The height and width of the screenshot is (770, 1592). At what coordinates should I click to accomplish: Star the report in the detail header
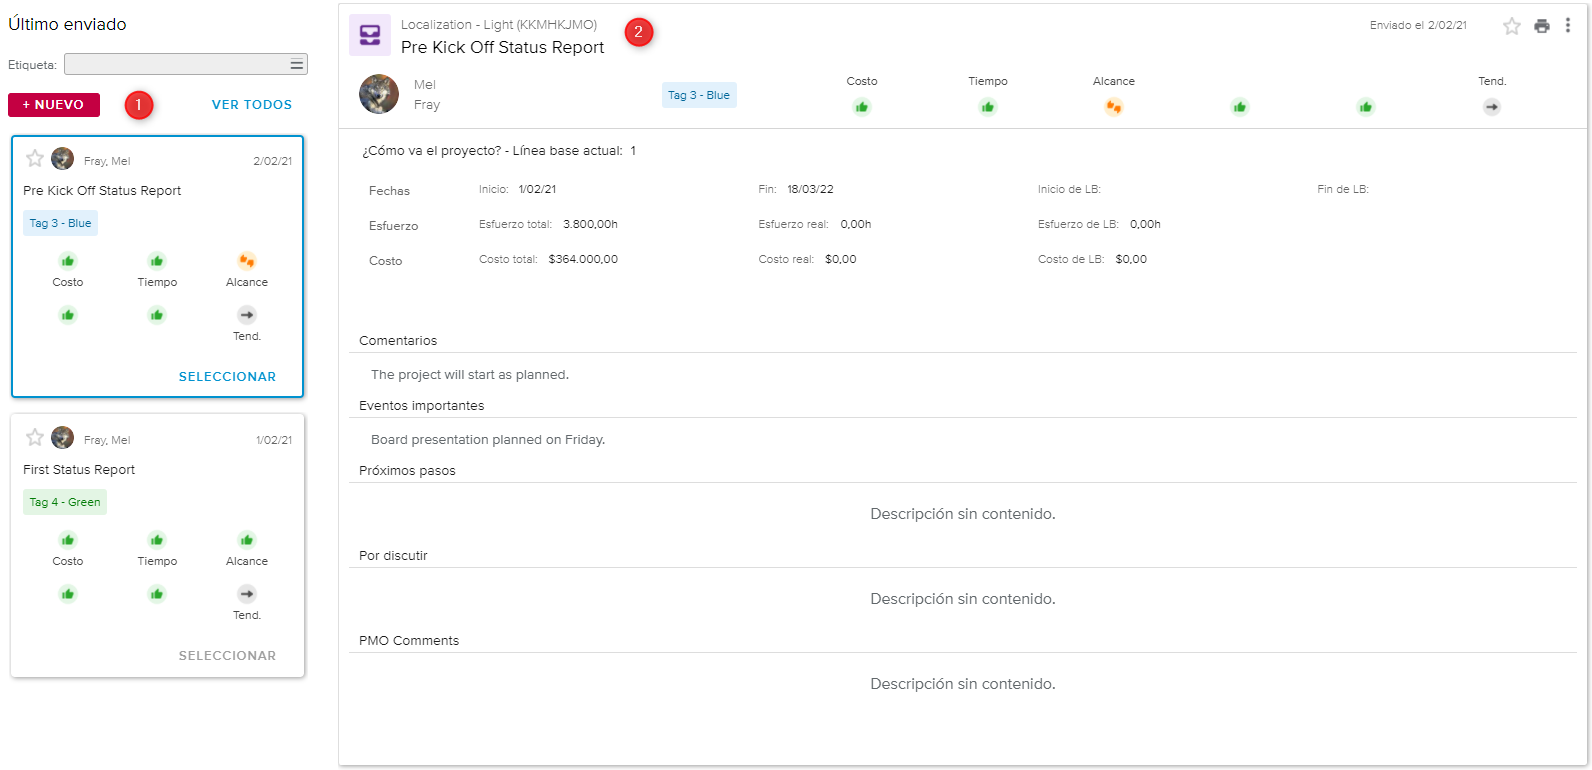click(1512, 26)
